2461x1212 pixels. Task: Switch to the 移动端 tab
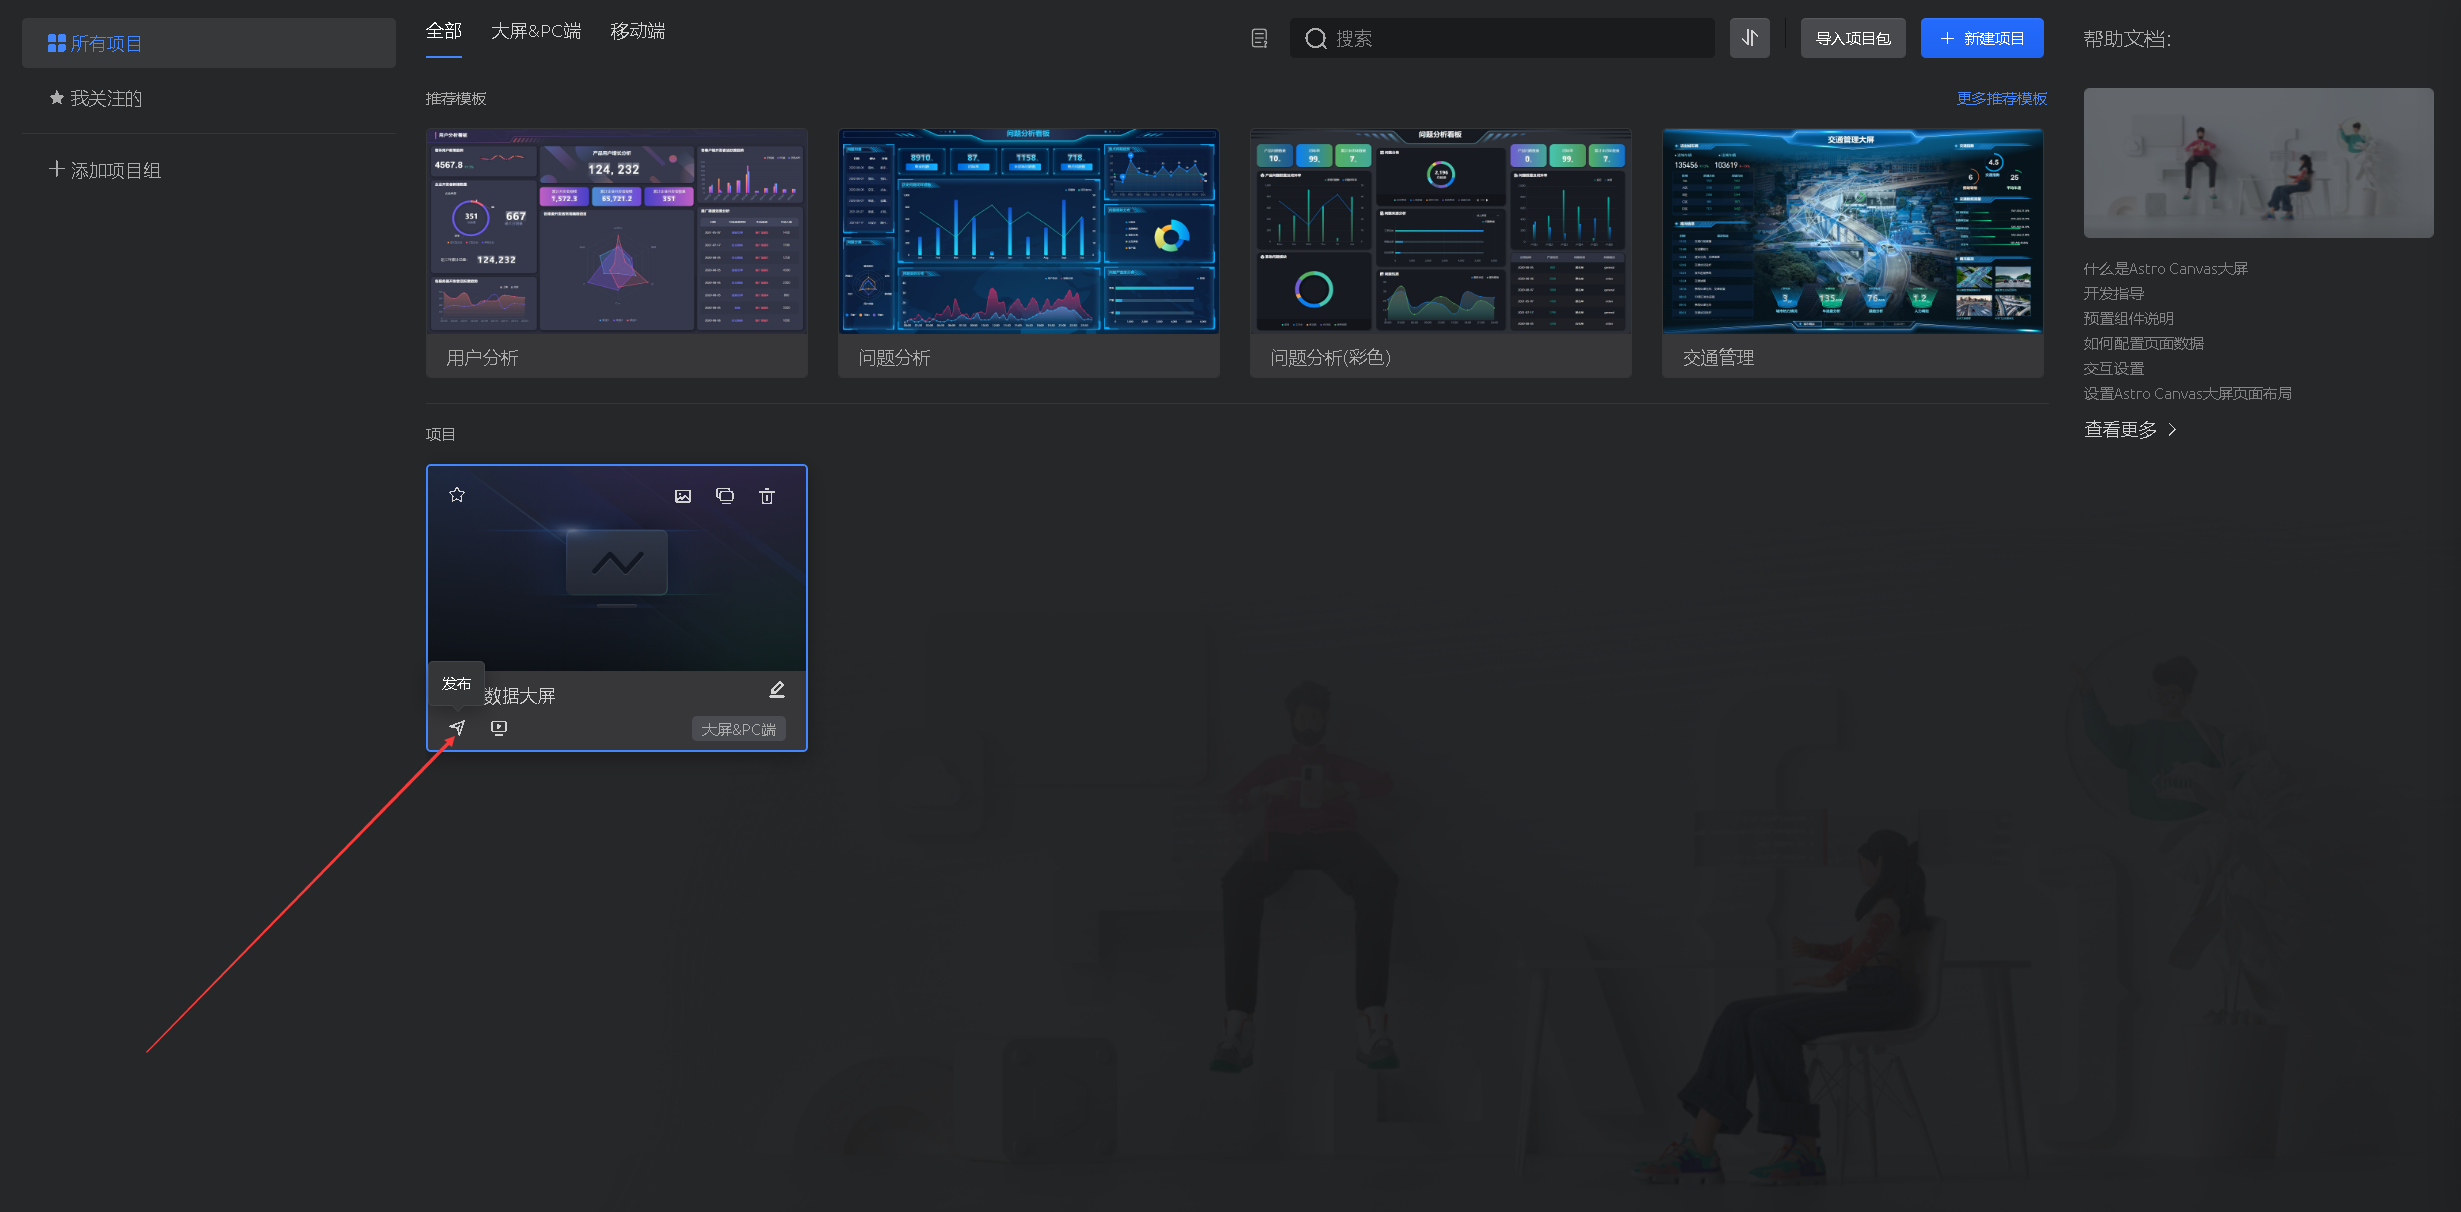click(x=638, y=31)
